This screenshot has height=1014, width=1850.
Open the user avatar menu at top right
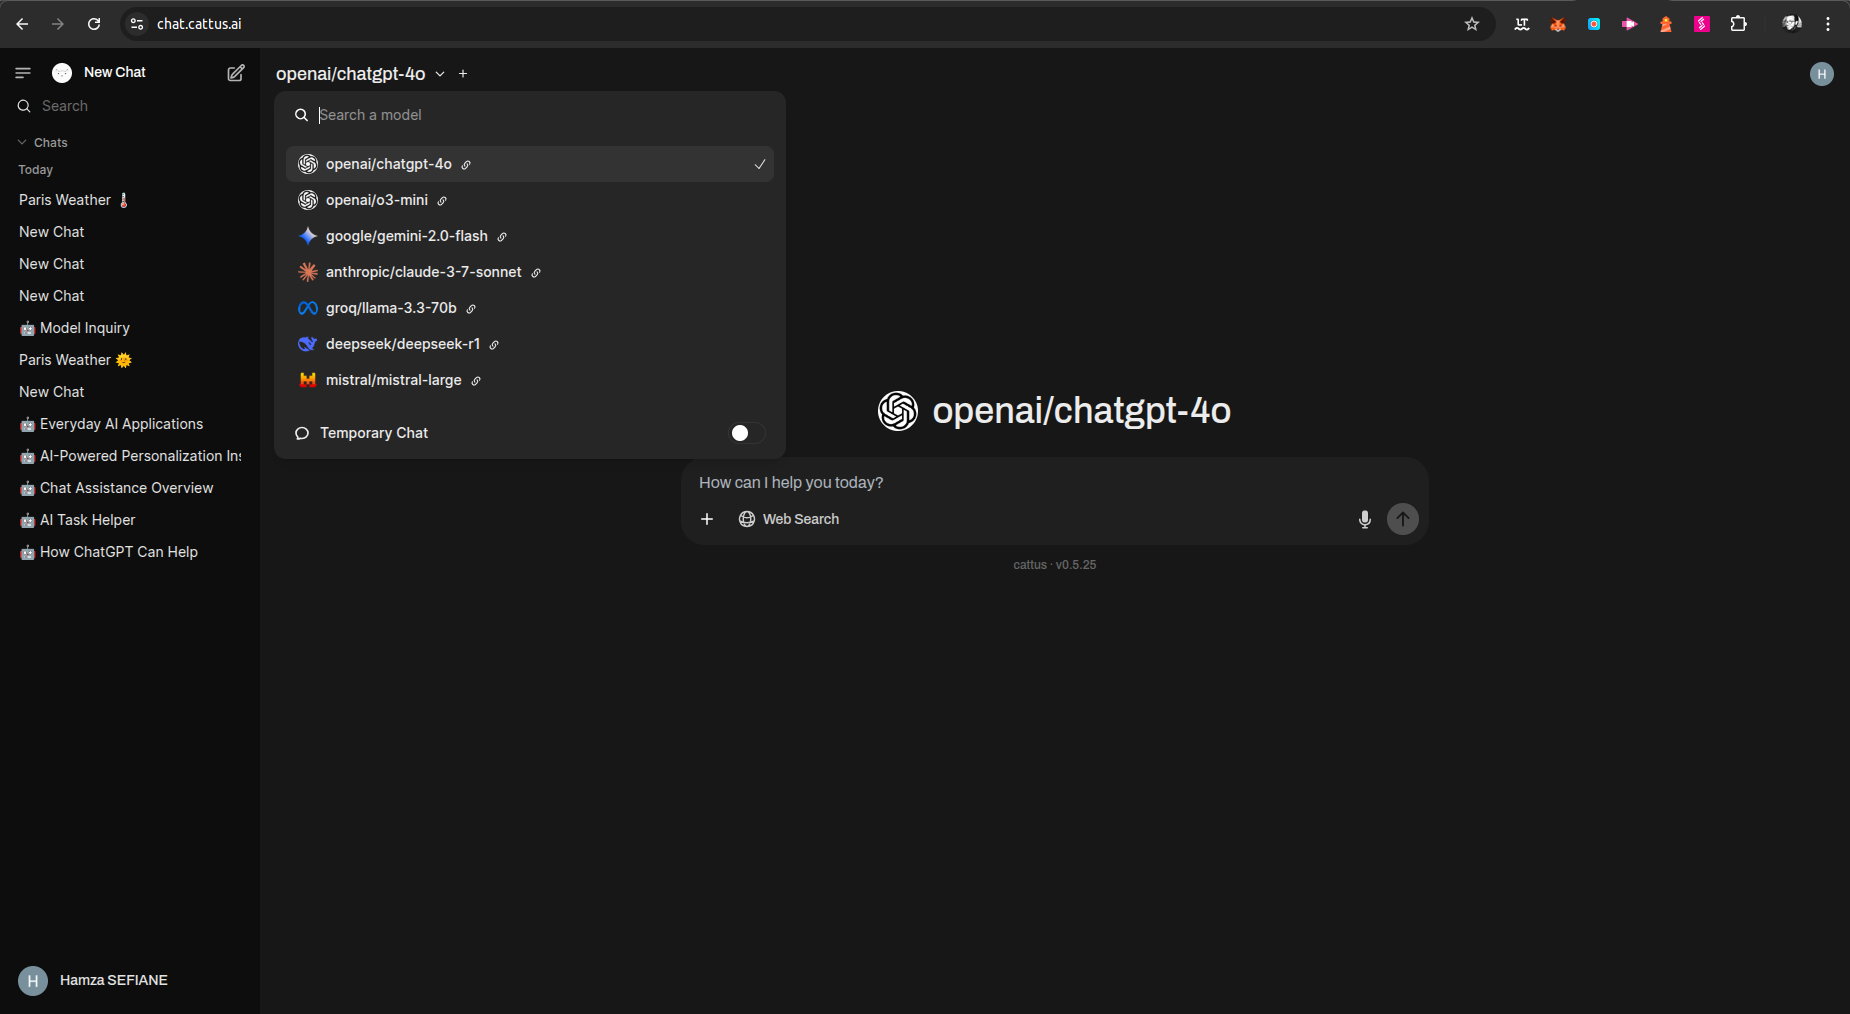1822,74
